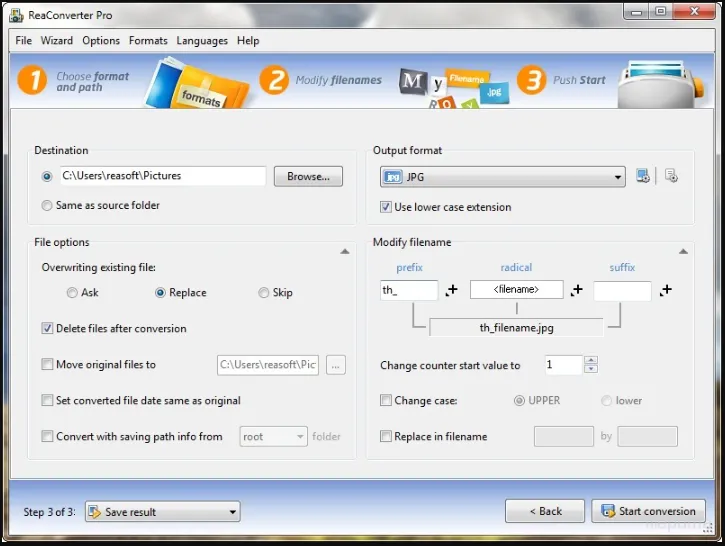
Task: Select Replace for overwriting existing file
Action: (160, 293)
